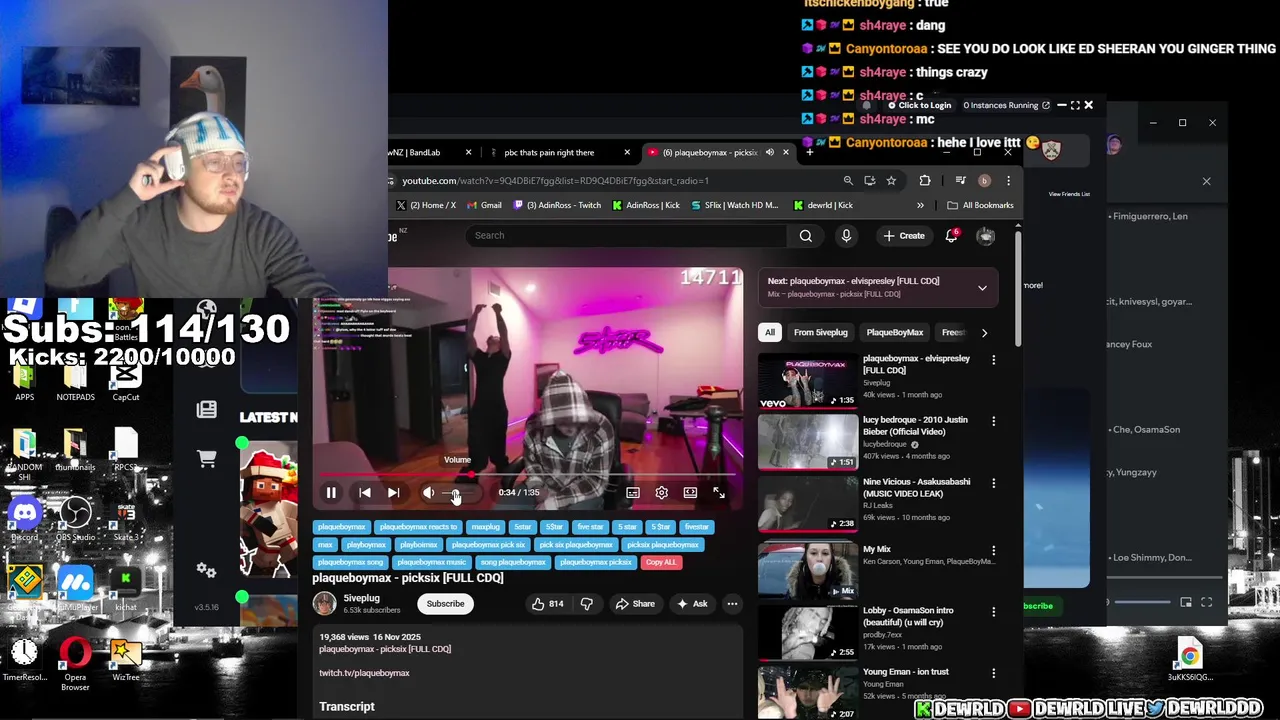Like the video with 814 likes

[547, 604]
